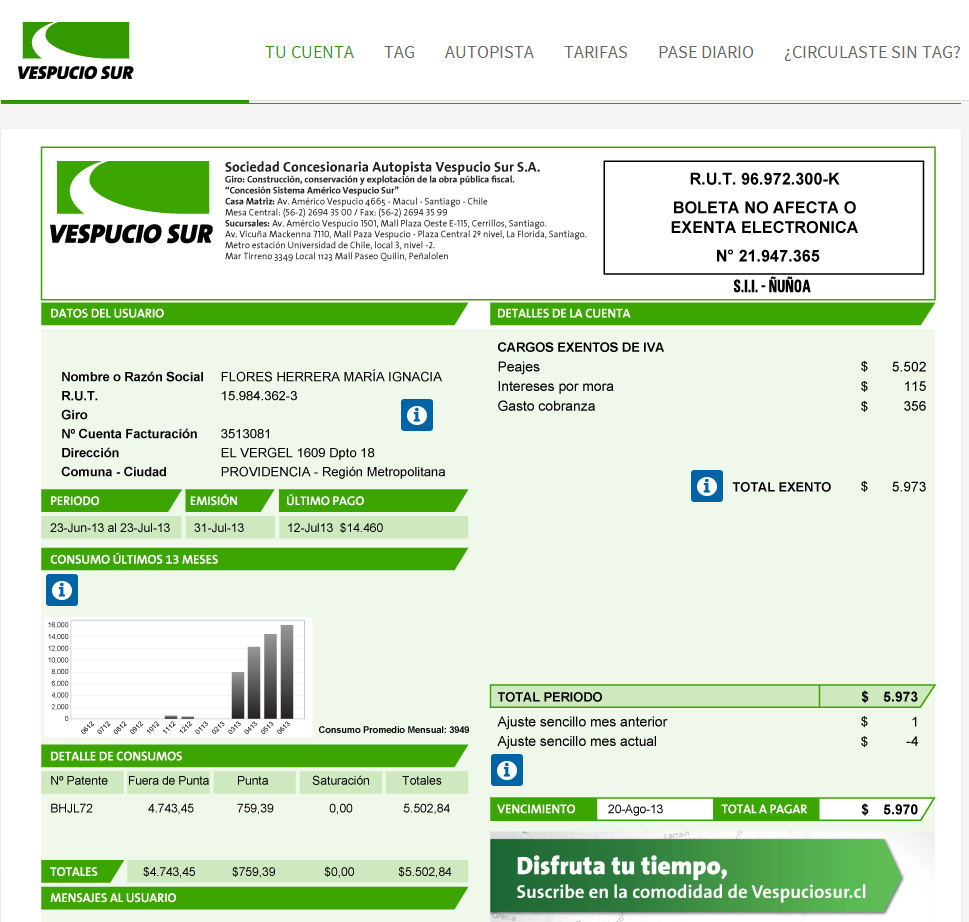Click the totals row amount $5.502,84
Image resolution: width=969 pixels, height=922 pixels.
pos(425,872)
